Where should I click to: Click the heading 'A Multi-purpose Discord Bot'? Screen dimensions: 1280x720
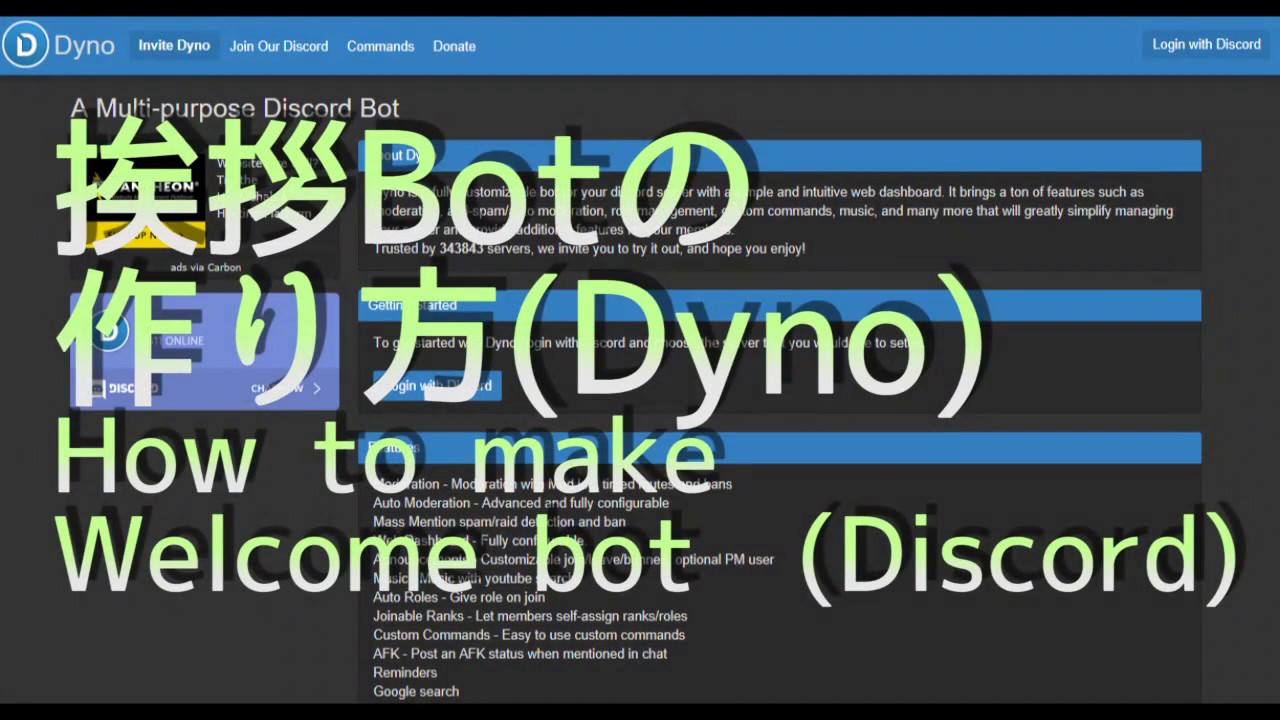tap(235, 108)
